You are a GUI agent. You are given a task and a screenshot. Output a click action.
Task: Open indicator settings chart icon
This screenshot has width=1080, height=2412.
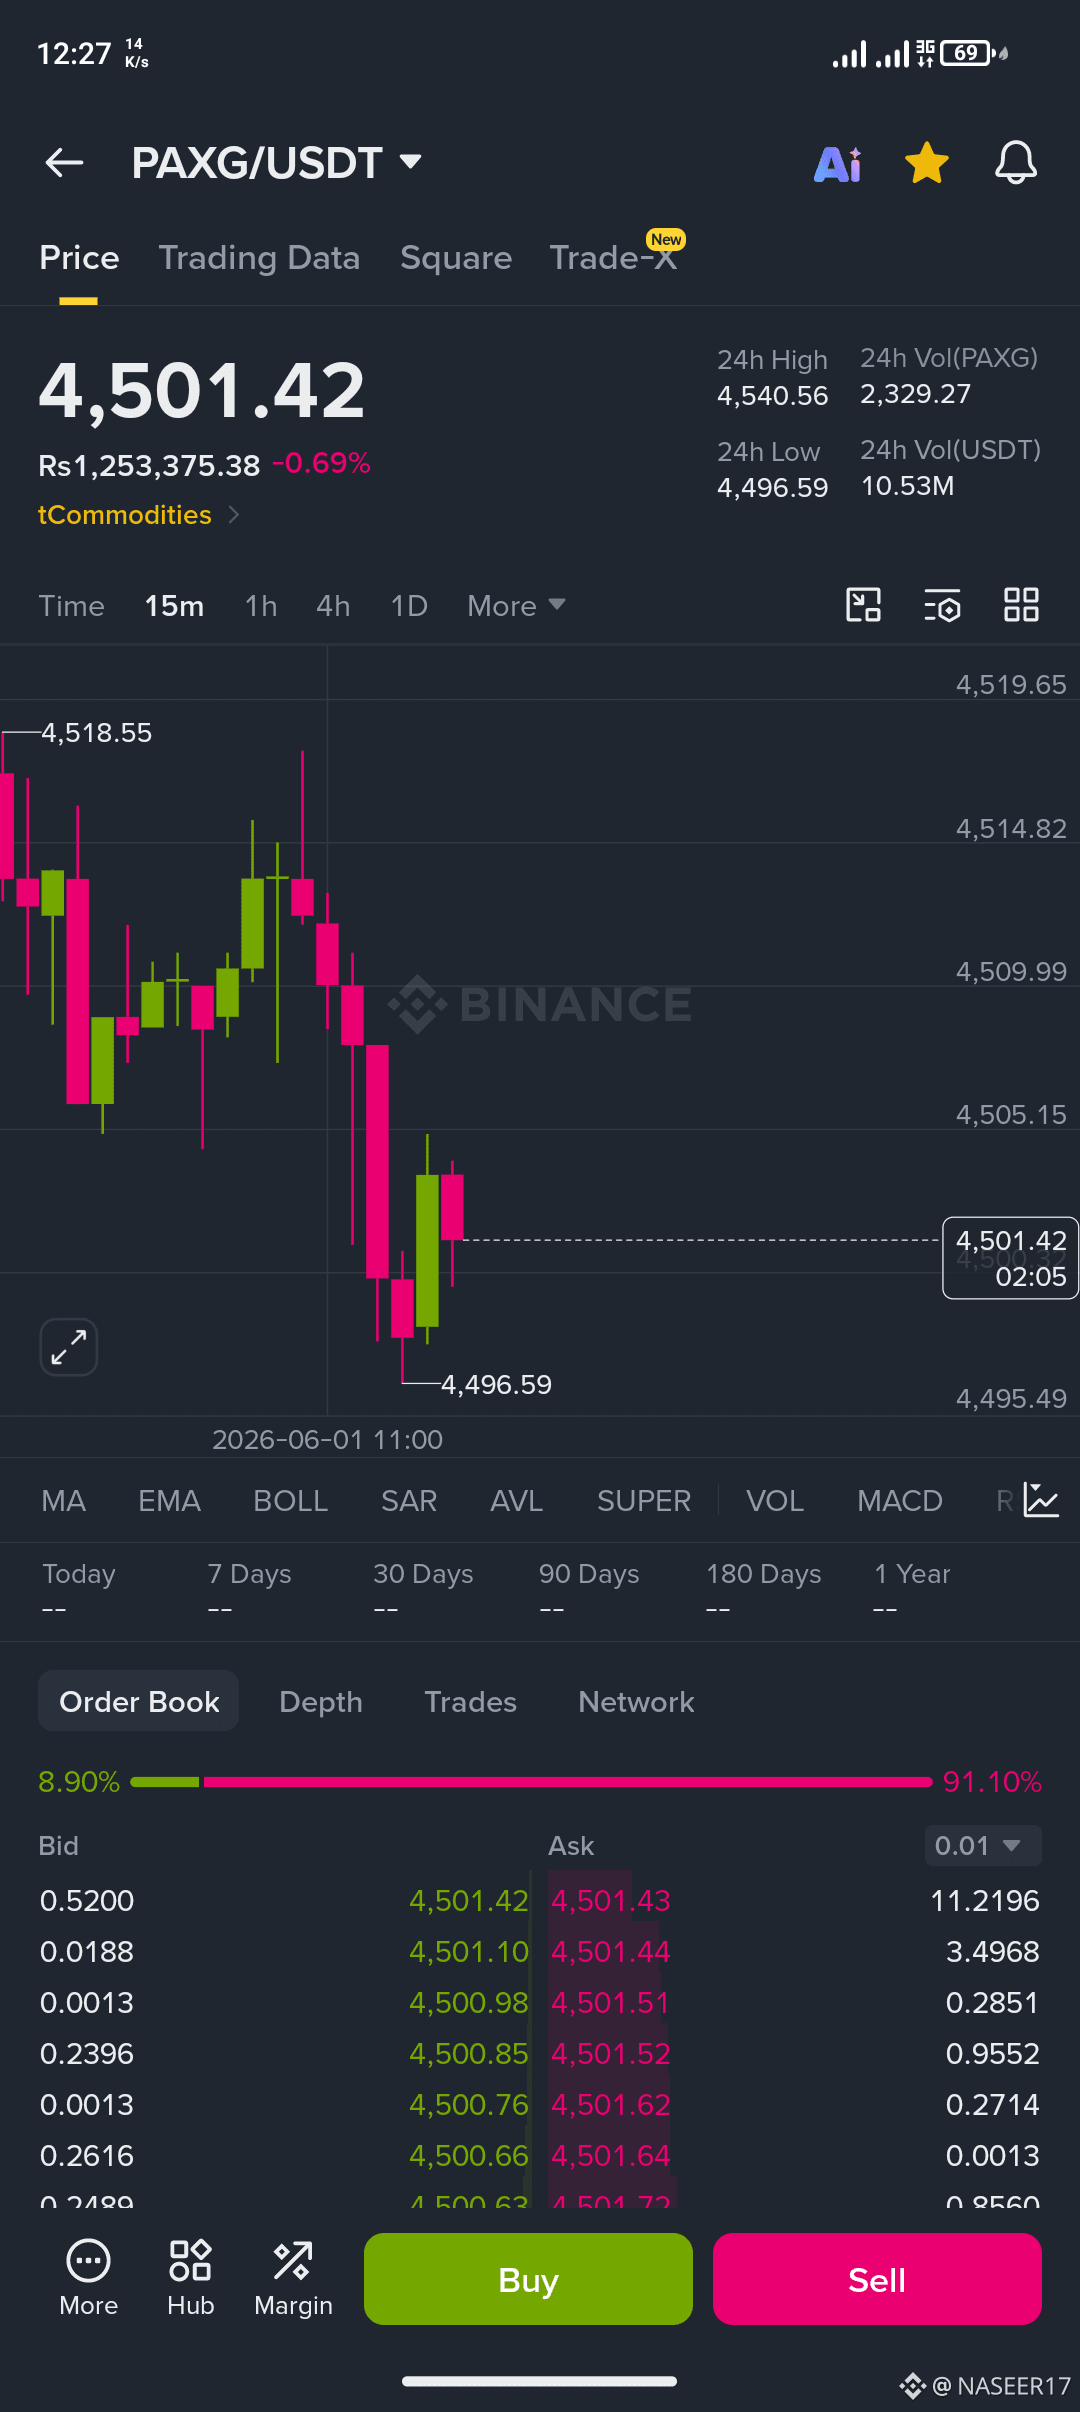click(x=1041, y=1500)
